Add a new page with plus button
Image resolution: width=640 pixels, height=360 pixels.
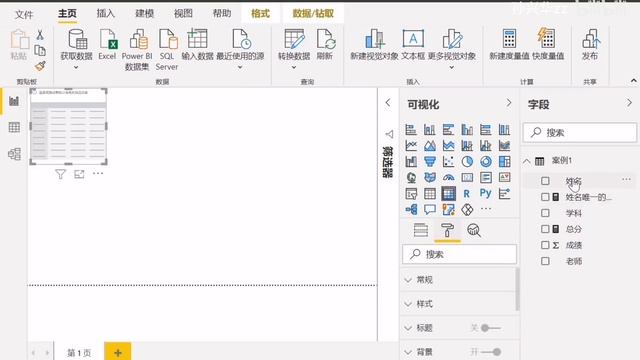click(118, 352)
